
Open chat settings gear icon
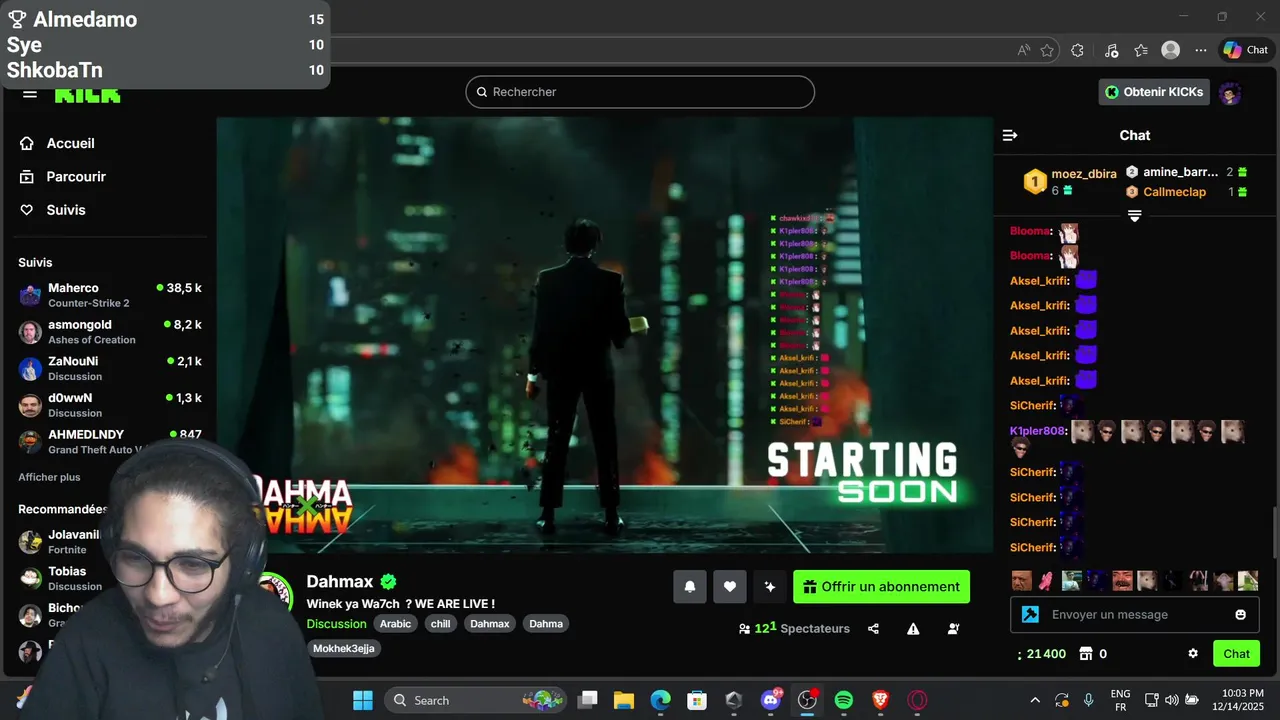coord(1193,654)
